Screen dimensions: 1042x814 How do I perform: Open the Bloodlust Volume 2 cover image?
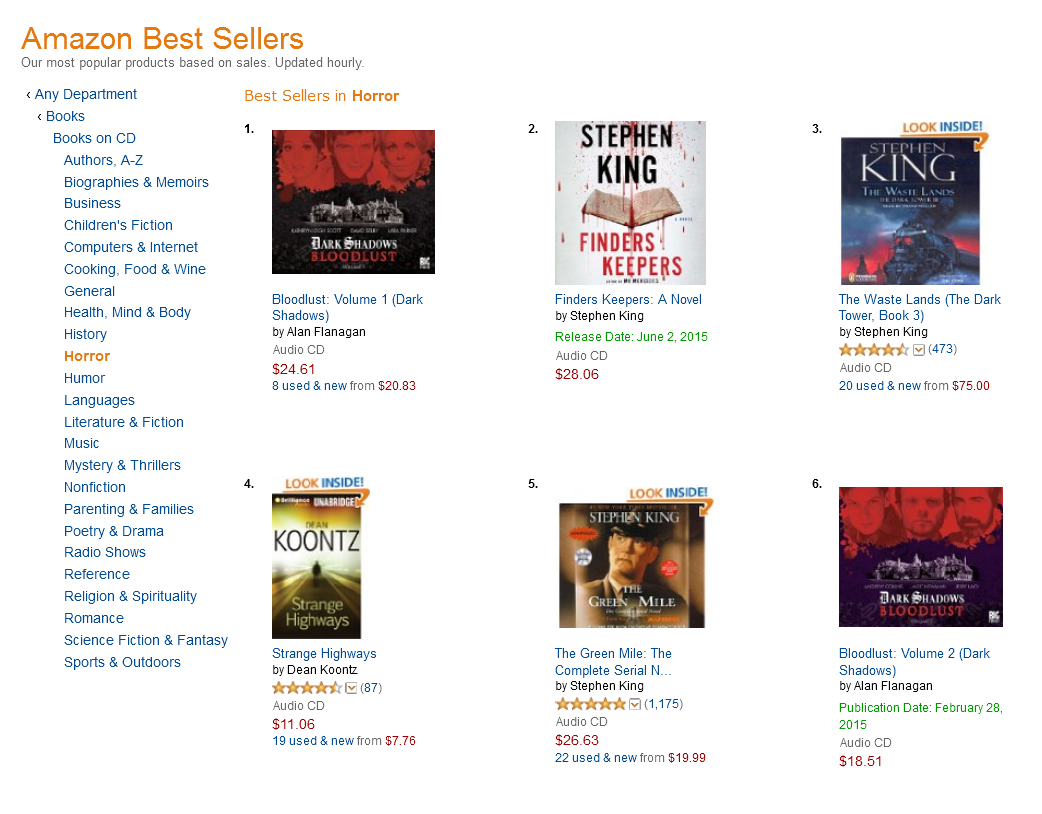(x=920, y=557)
